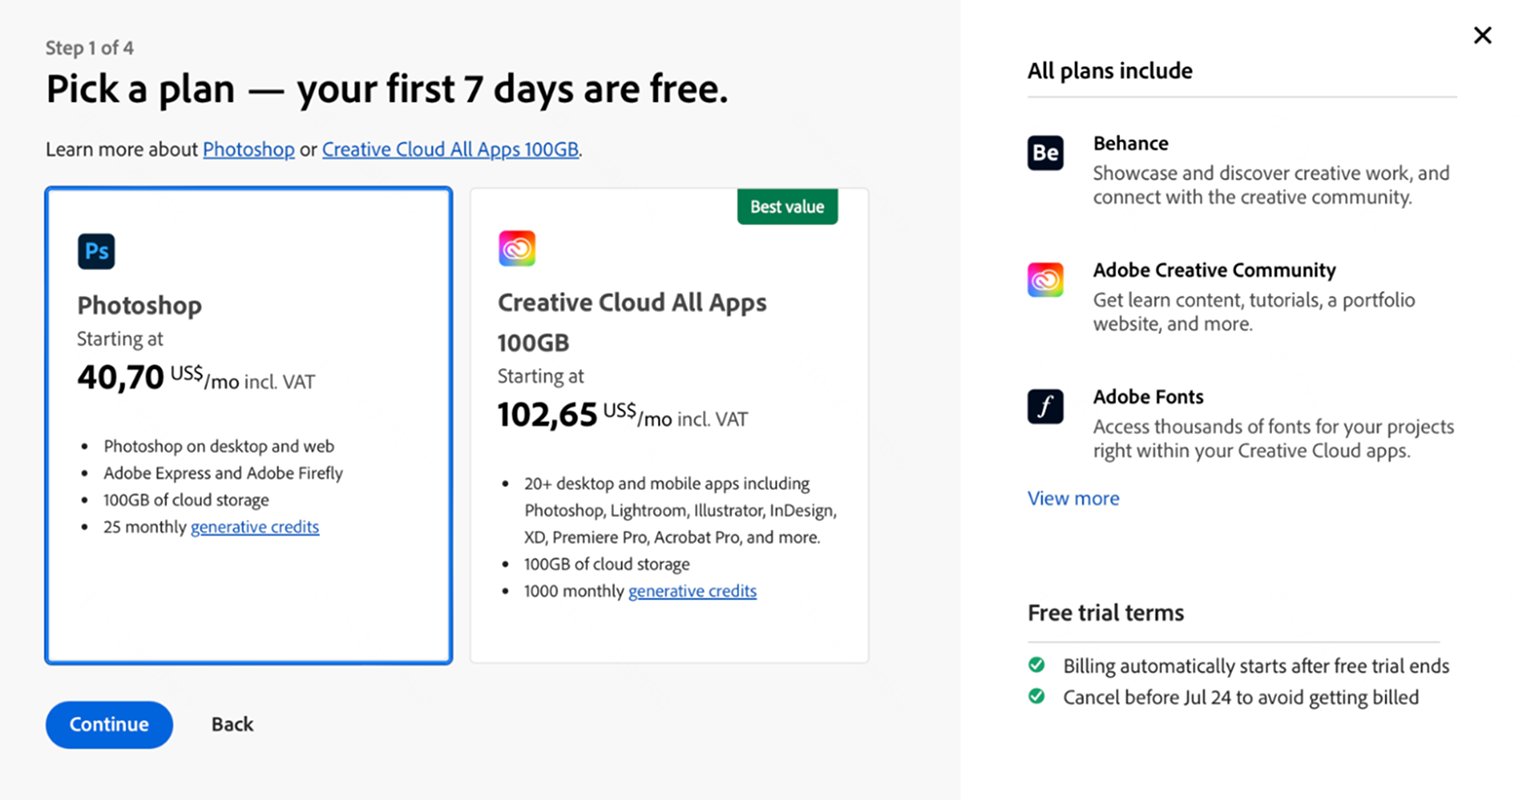Click the 102,65 US$/mo price

click(622, 415)
